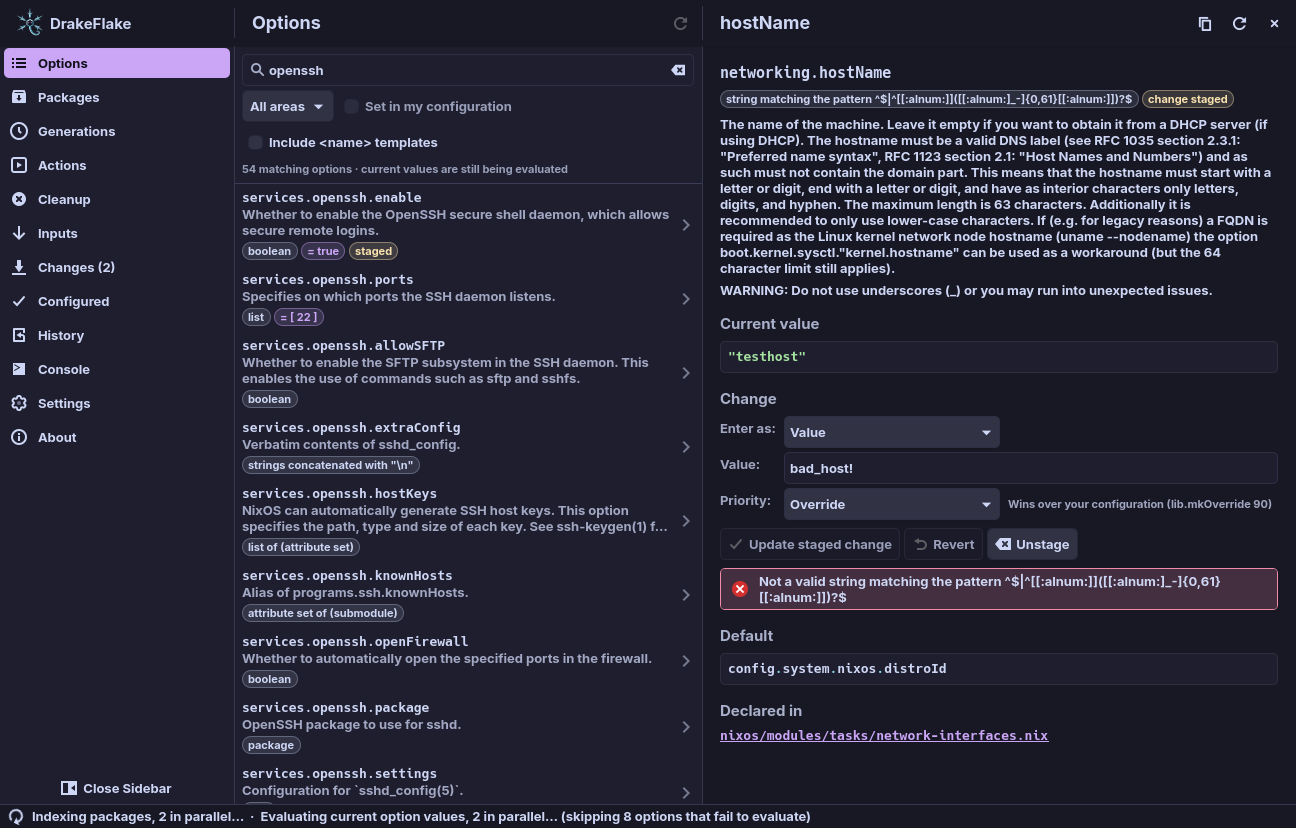Click Close Sidebar
1296x828 pixels.
(x=116, y=788)
